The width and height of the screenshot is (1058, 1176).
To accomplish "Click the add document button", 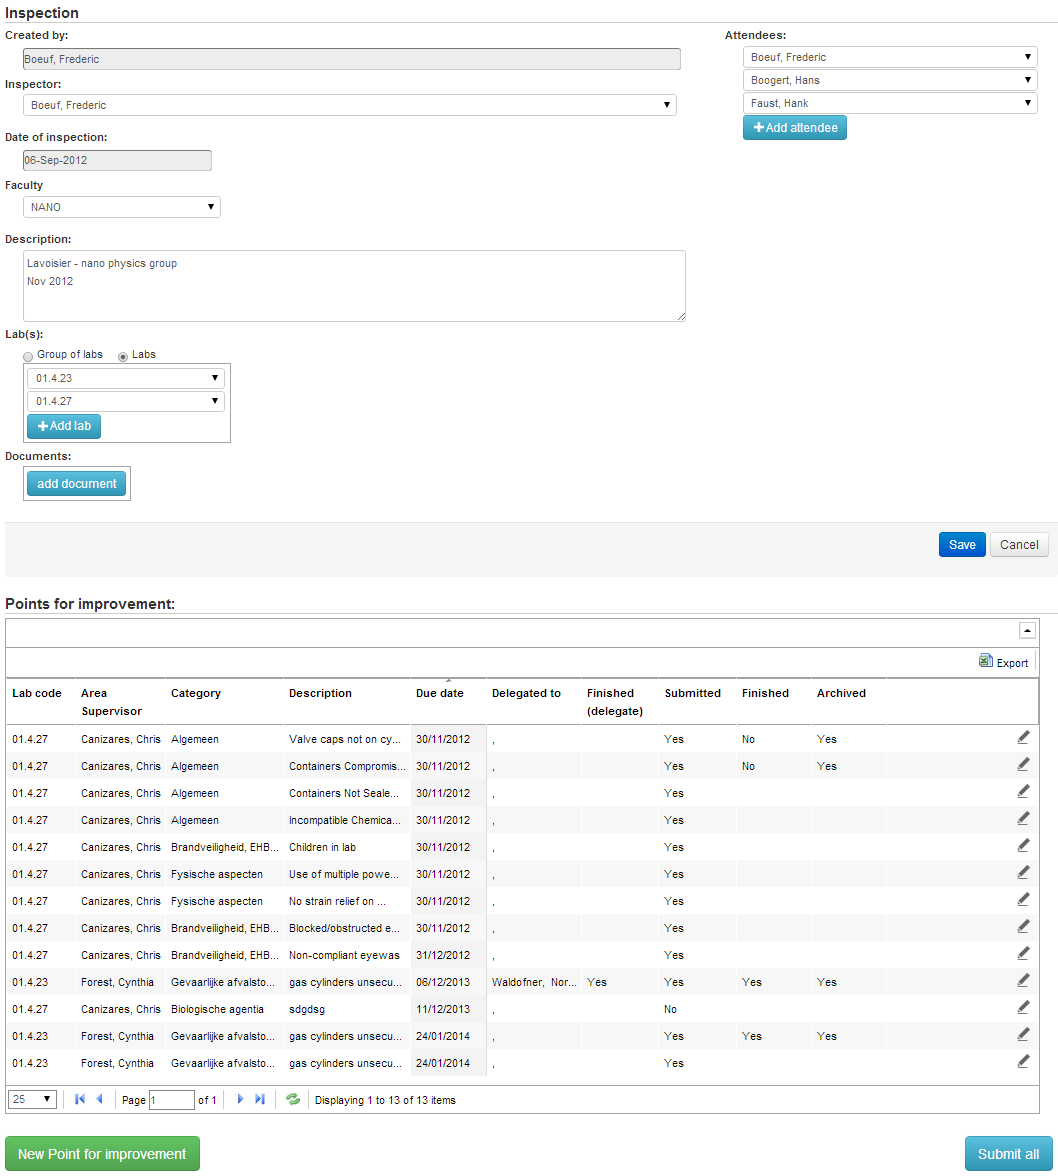I will click(76, 484).
